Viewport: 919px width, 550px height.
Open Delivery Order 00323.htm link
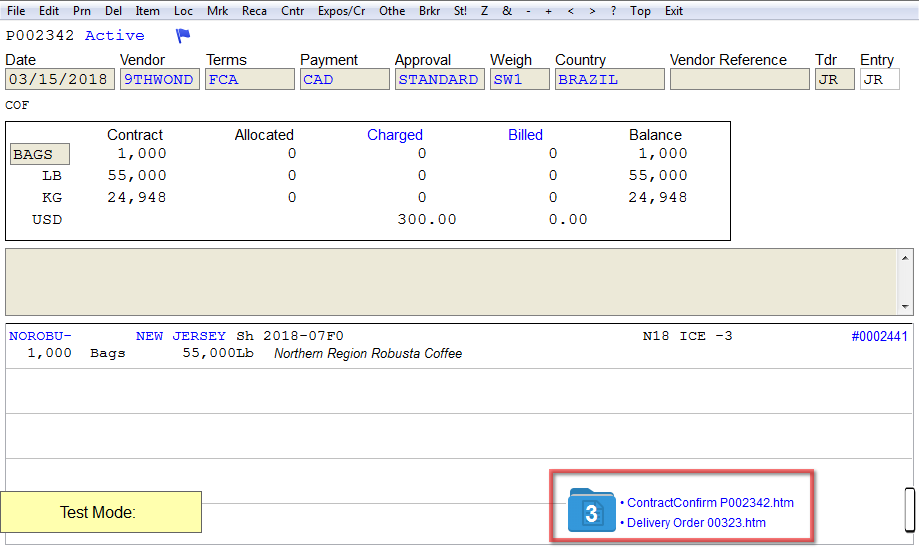(x=696, y=522)
